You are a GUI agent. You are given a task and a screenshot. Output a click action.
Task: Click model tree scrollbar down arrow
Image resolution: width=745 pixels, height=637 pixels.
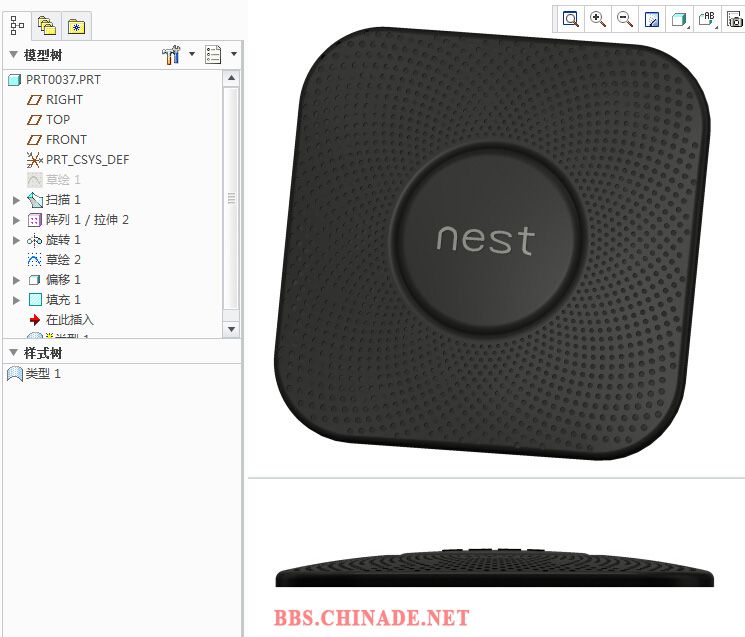click(231, 329)
